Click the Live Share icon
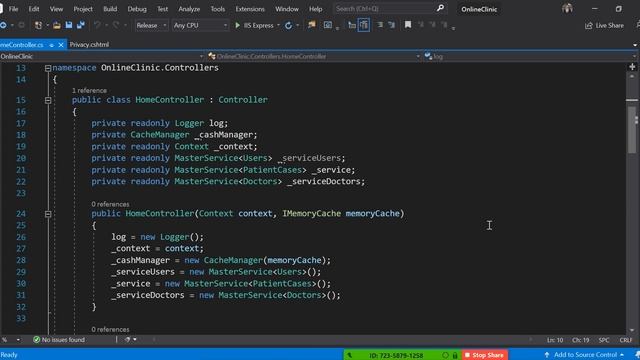Viewport: 640px width, 360px height. point(589,25)
